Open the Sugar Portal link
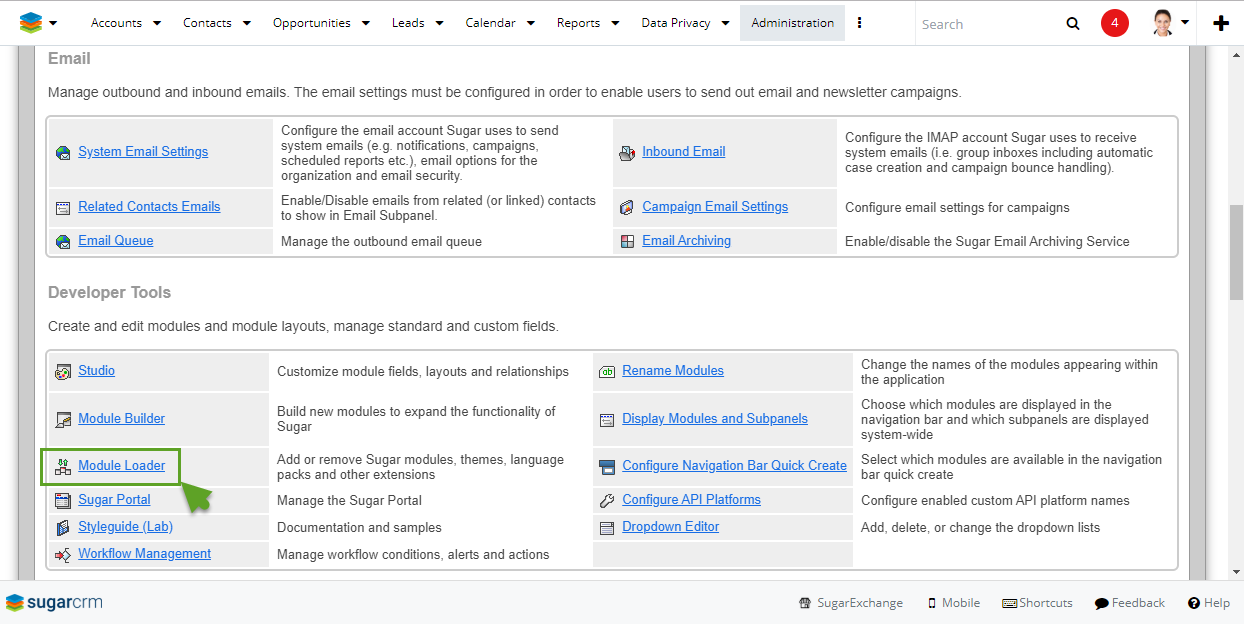The image size is (1244, 624). click(115, 500)
